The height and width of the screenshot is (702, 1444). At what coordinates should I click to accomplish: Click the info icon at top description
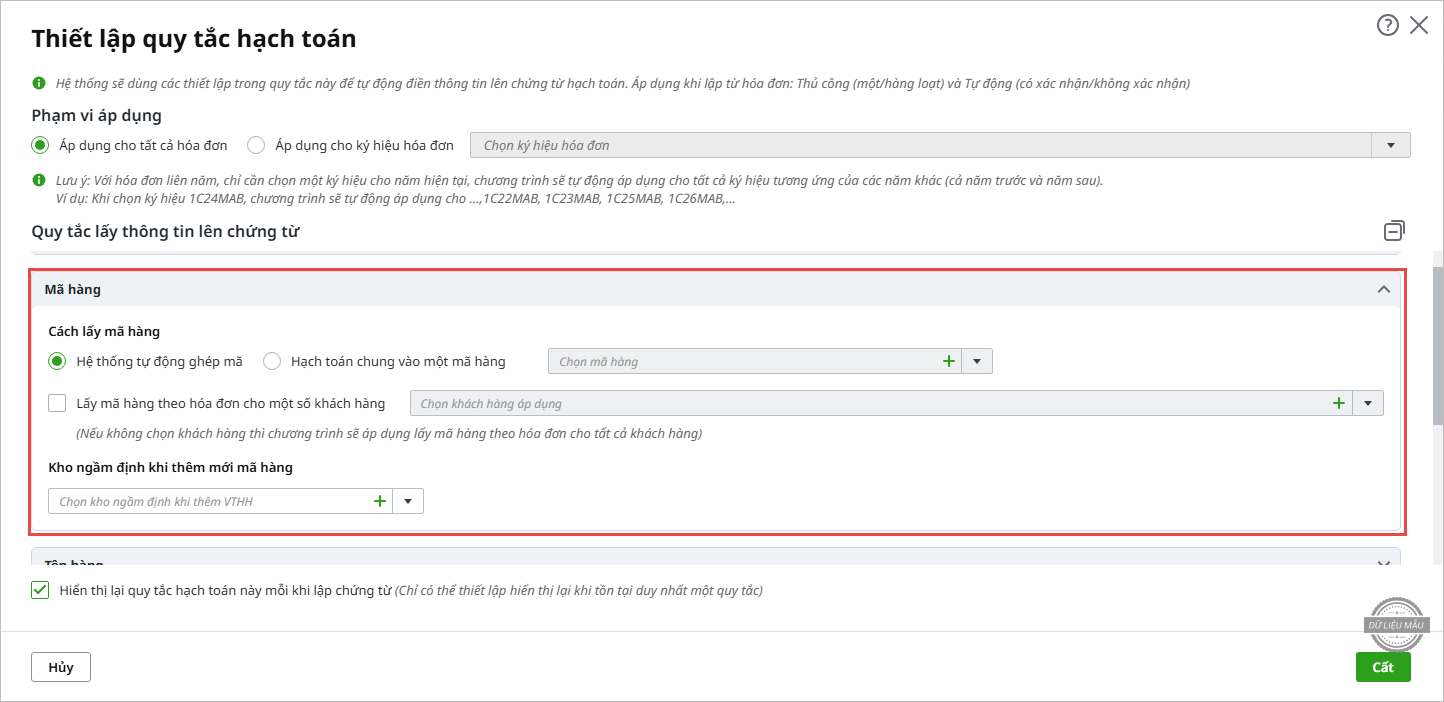[39, 83]
